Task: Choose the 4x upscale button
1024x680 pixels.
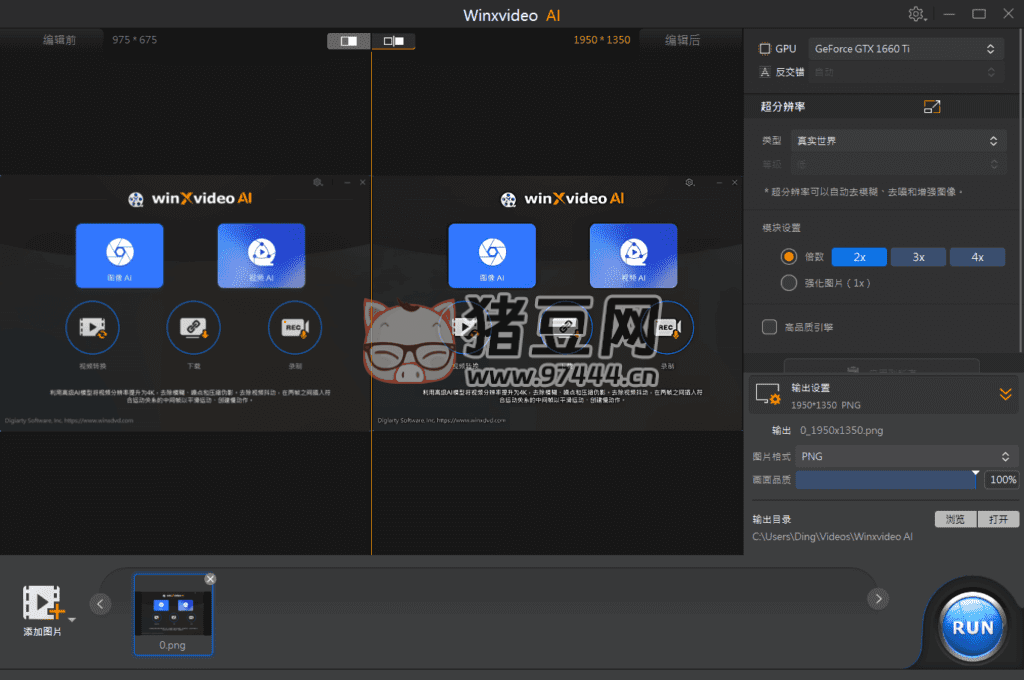Action: click(x=977, y=257)
